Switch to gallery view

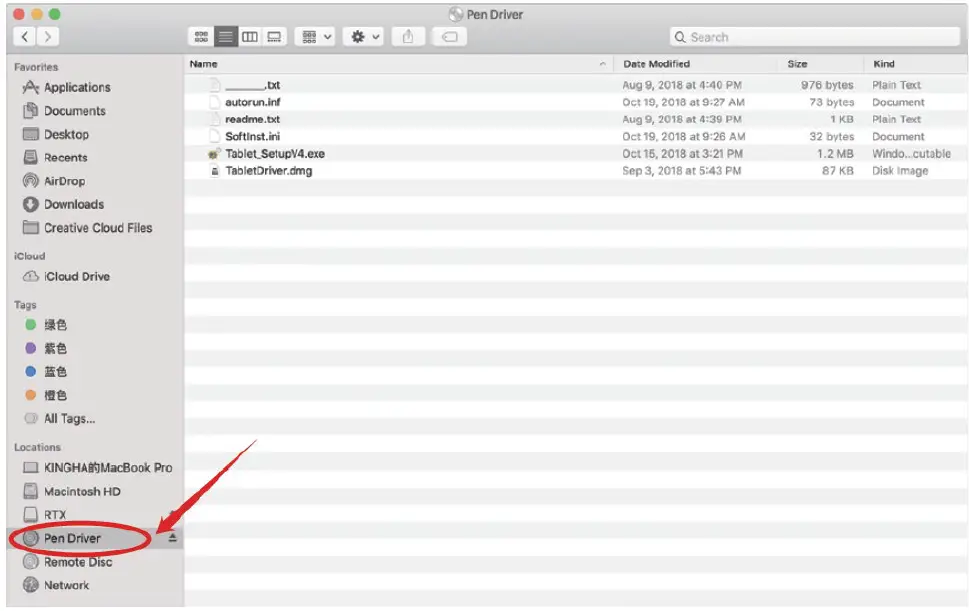point(274,37)
